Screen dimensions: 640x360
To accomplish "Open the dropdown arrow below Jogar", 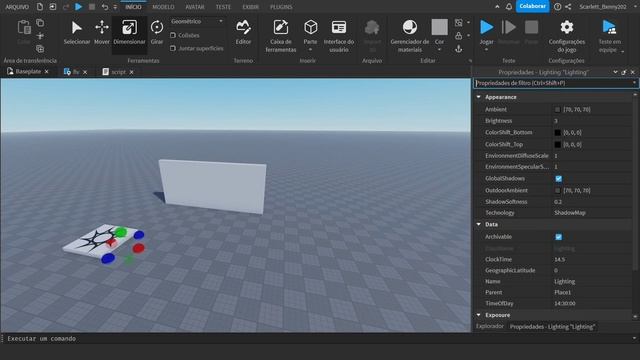I will (x=486, y=50).
